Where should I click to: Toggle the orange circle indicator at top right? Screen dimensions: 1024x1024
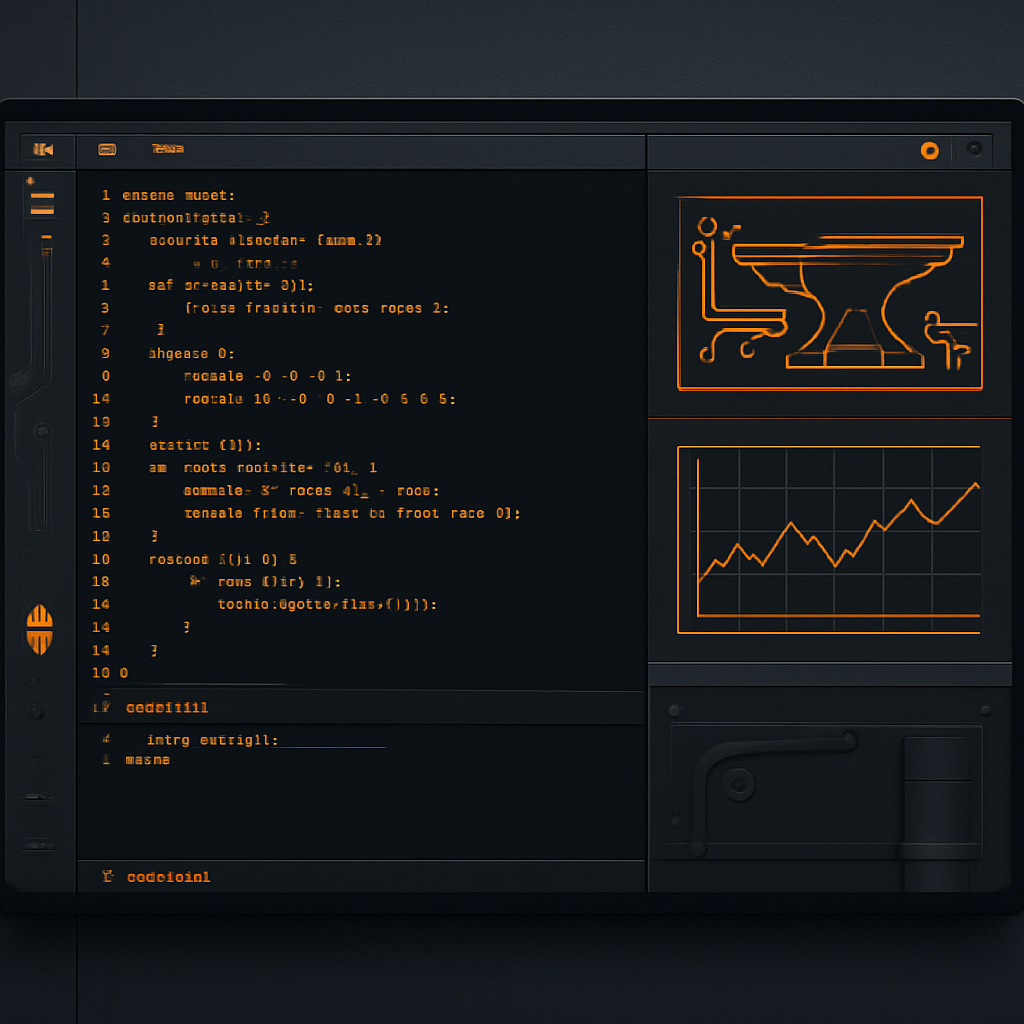click(x=930, y=151)
